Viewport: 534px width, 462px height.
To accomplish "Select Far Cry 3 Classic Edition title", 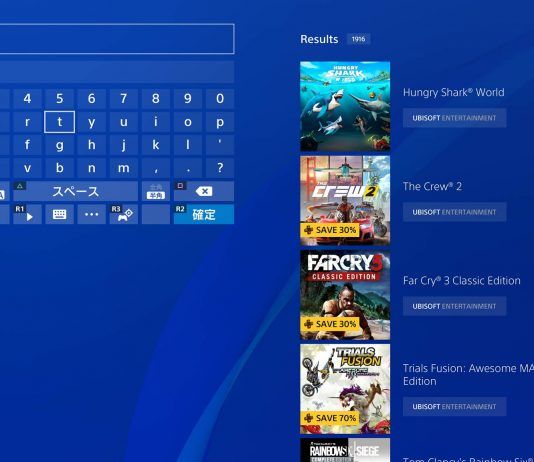I will 461,281.
